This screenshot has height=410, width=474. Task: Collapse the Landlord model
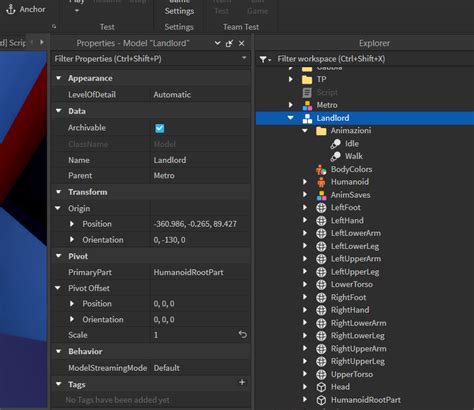291,118
